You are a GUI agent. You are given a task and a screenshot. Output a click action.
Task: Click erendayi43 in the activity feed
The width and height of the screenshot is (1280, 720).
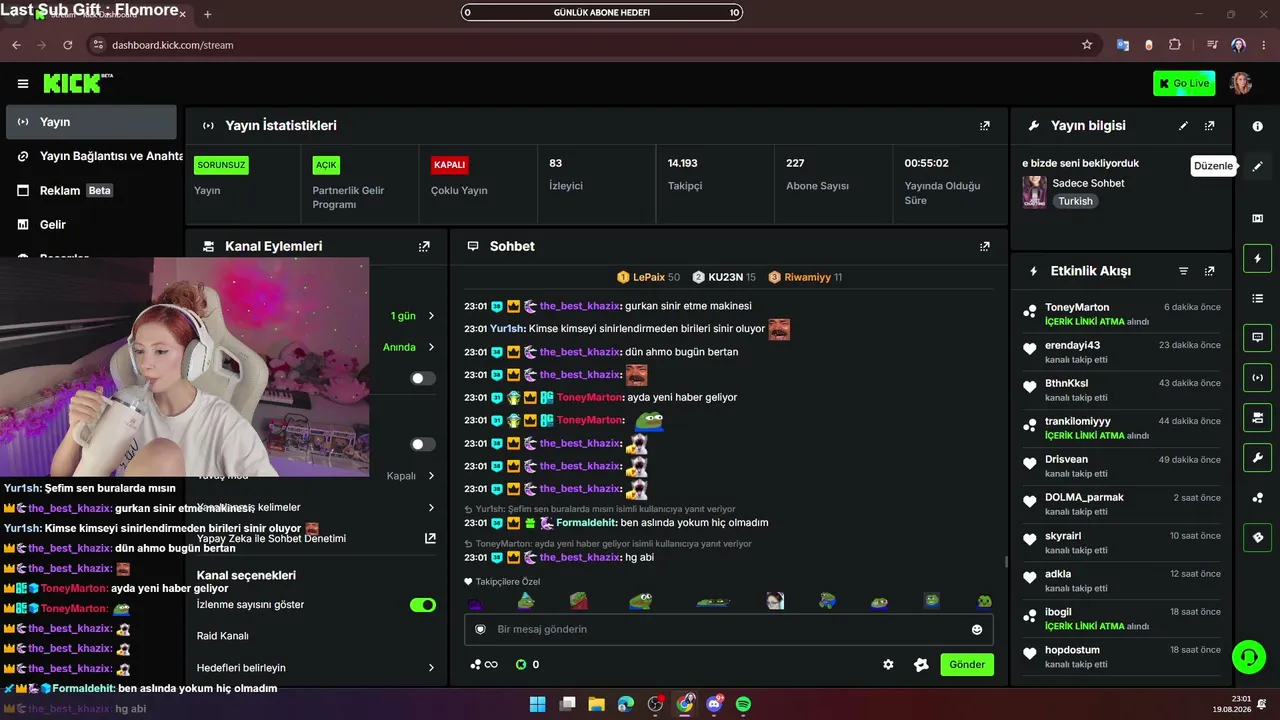(1073, 345)
